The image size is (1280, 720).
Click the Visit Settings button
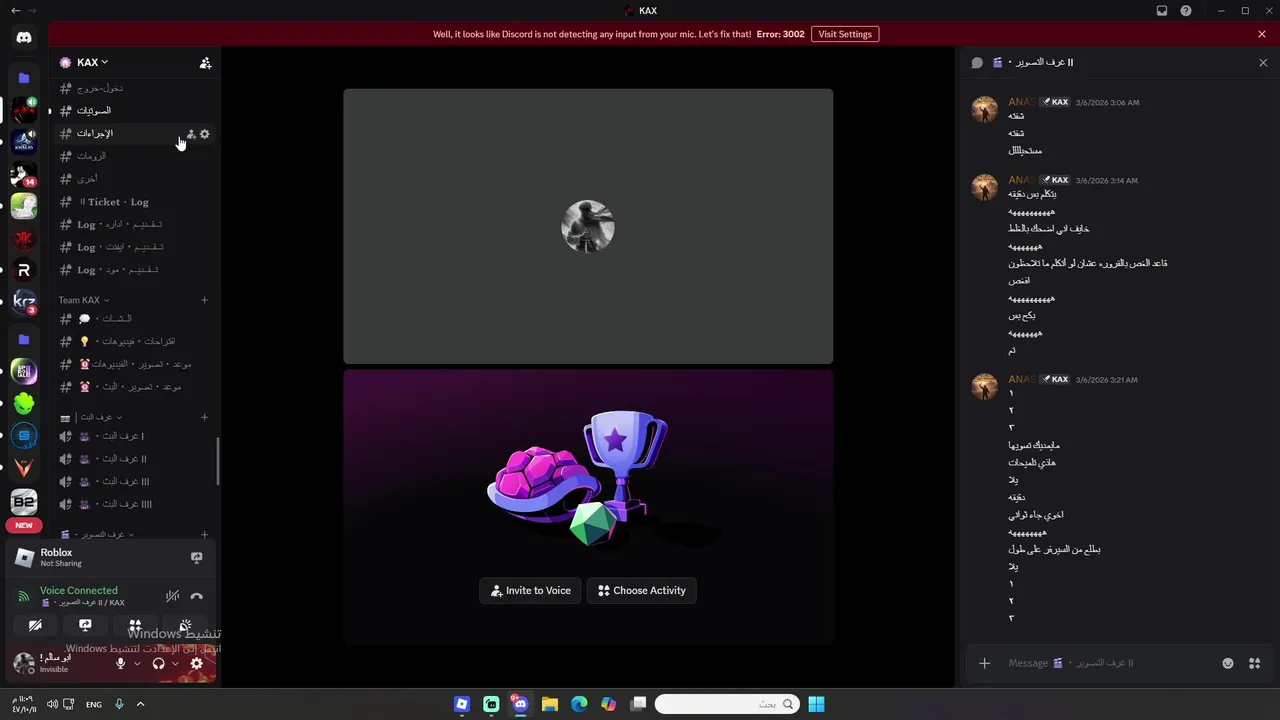pos(845,34)
